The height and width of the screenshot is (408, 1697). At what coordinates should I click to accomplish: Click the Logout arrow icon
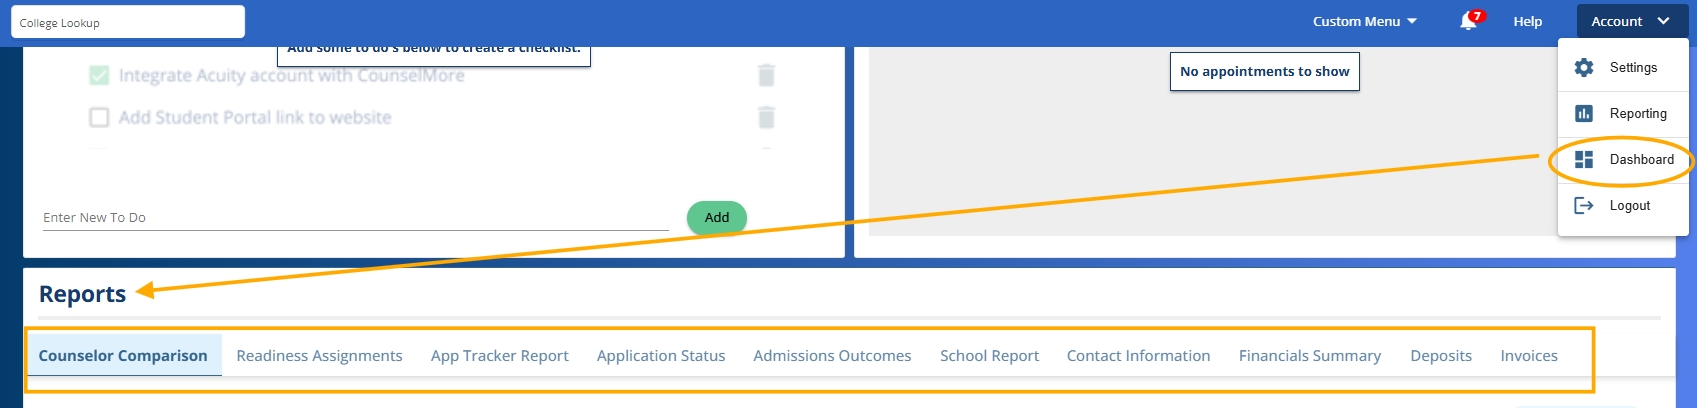[x=1584, y=206]
